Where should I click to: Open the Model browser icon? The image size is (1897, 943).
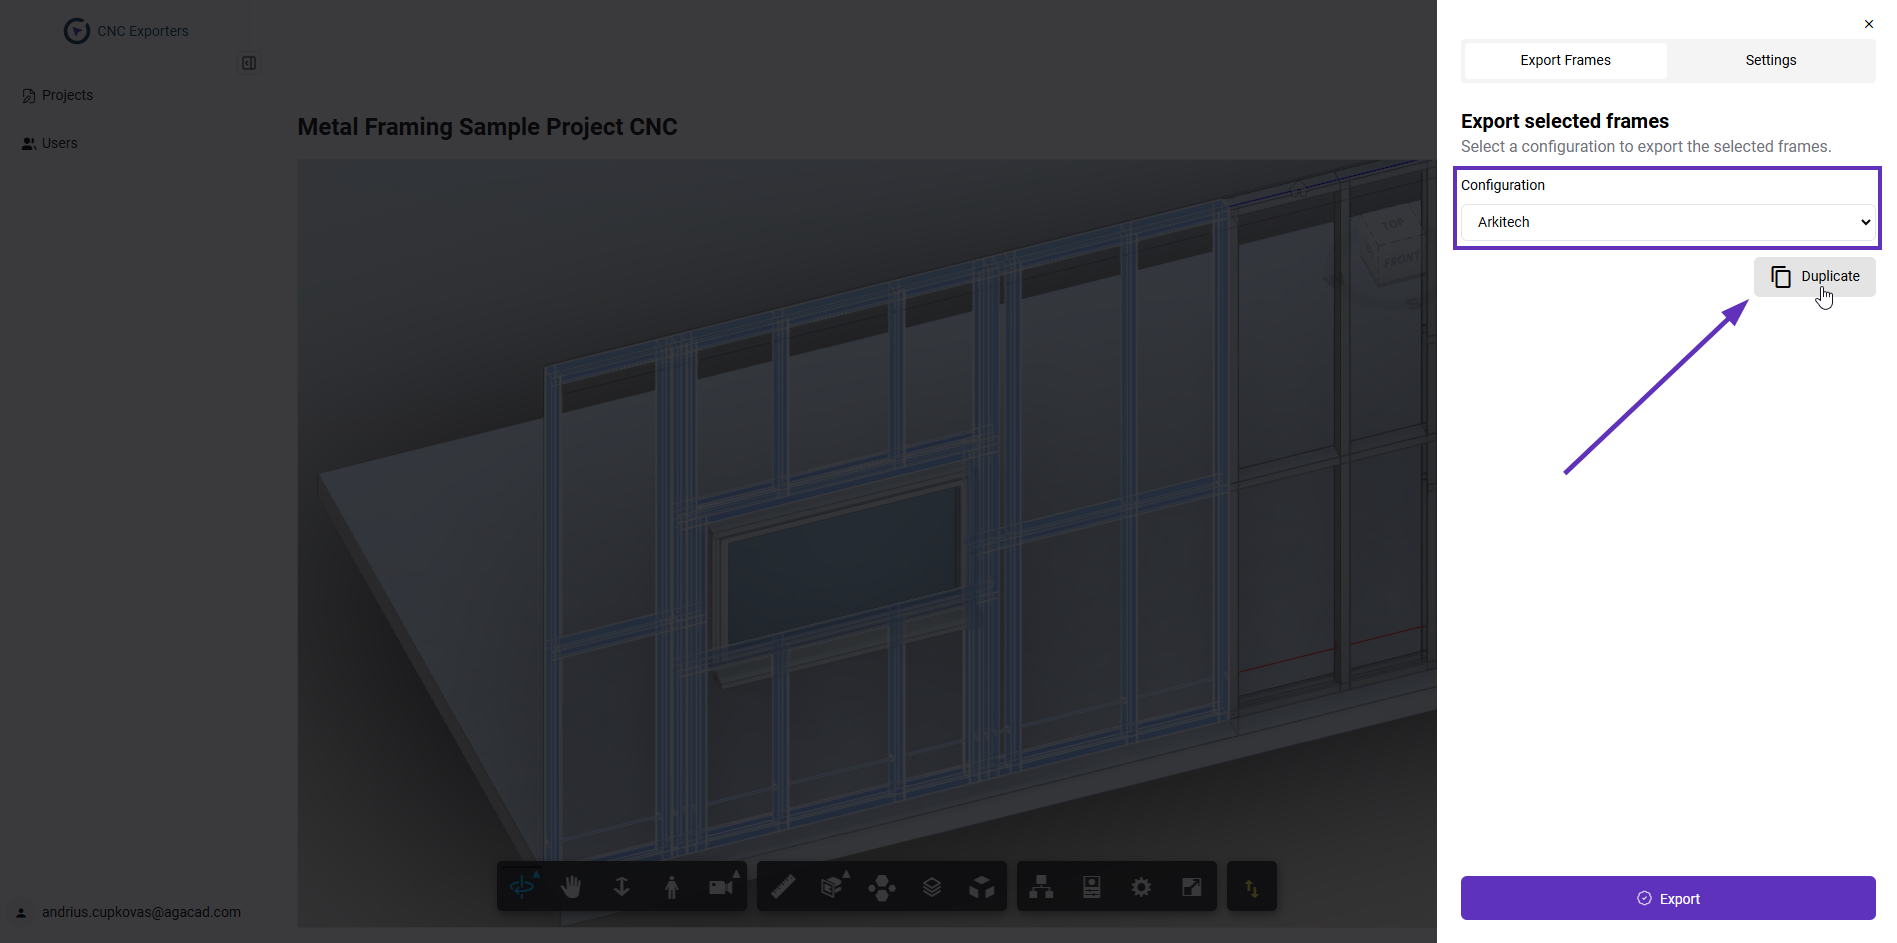[1042, 887]
